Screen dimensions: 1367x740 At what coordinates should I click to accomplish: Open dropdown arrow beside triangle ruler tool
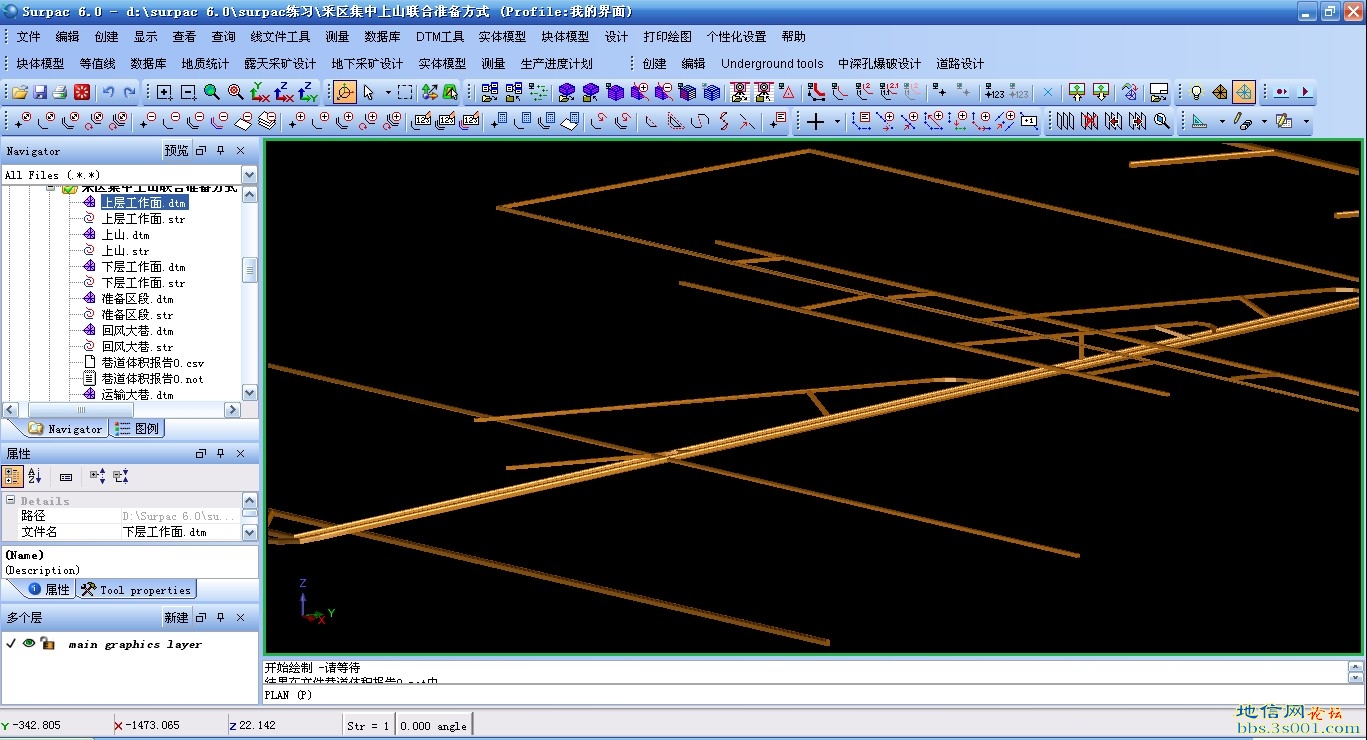pos(1222,121)
